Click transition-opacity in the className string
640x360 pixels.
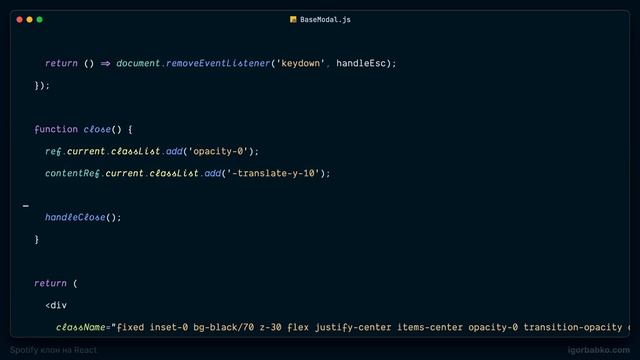(573, 327)
